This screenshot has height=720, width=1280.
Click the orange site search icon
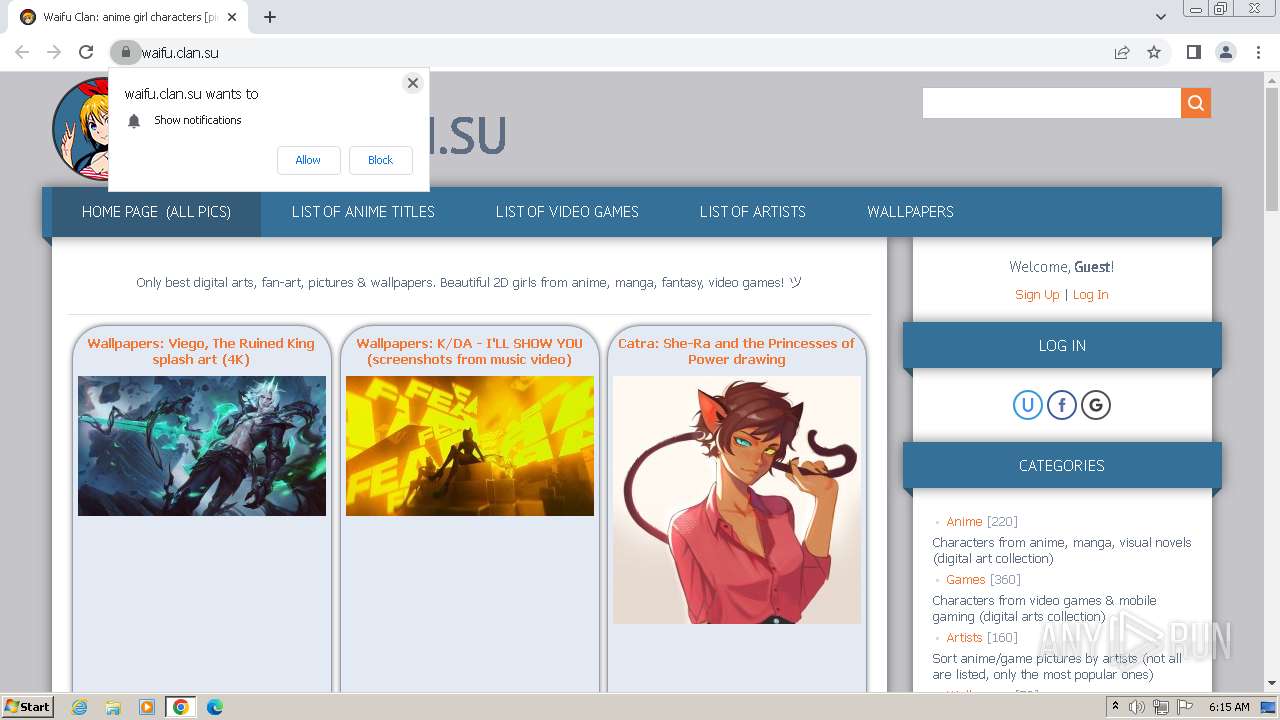coord(1196,103)
